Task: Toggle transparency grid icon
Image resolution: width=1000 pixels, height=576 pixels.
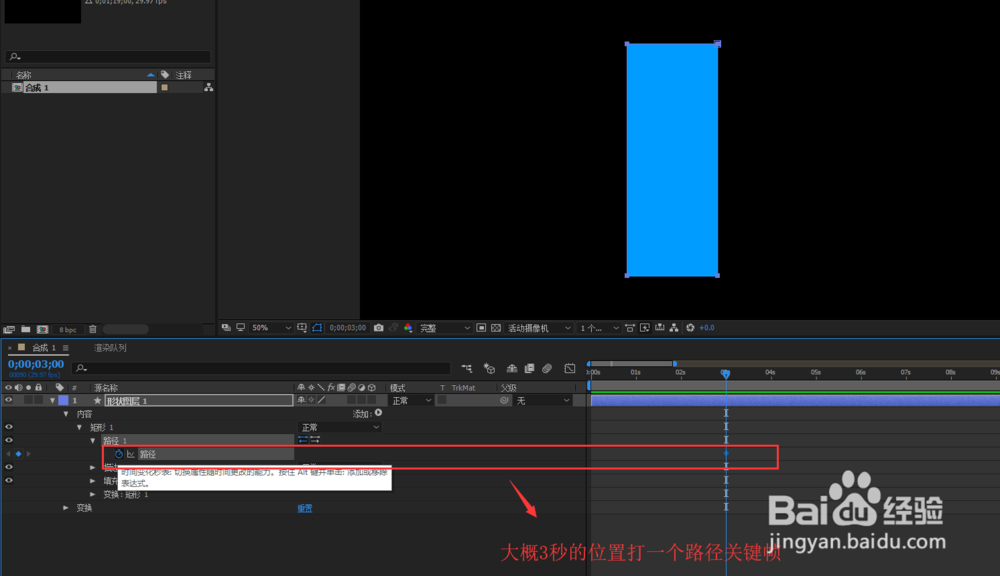Action: (496, 328)
